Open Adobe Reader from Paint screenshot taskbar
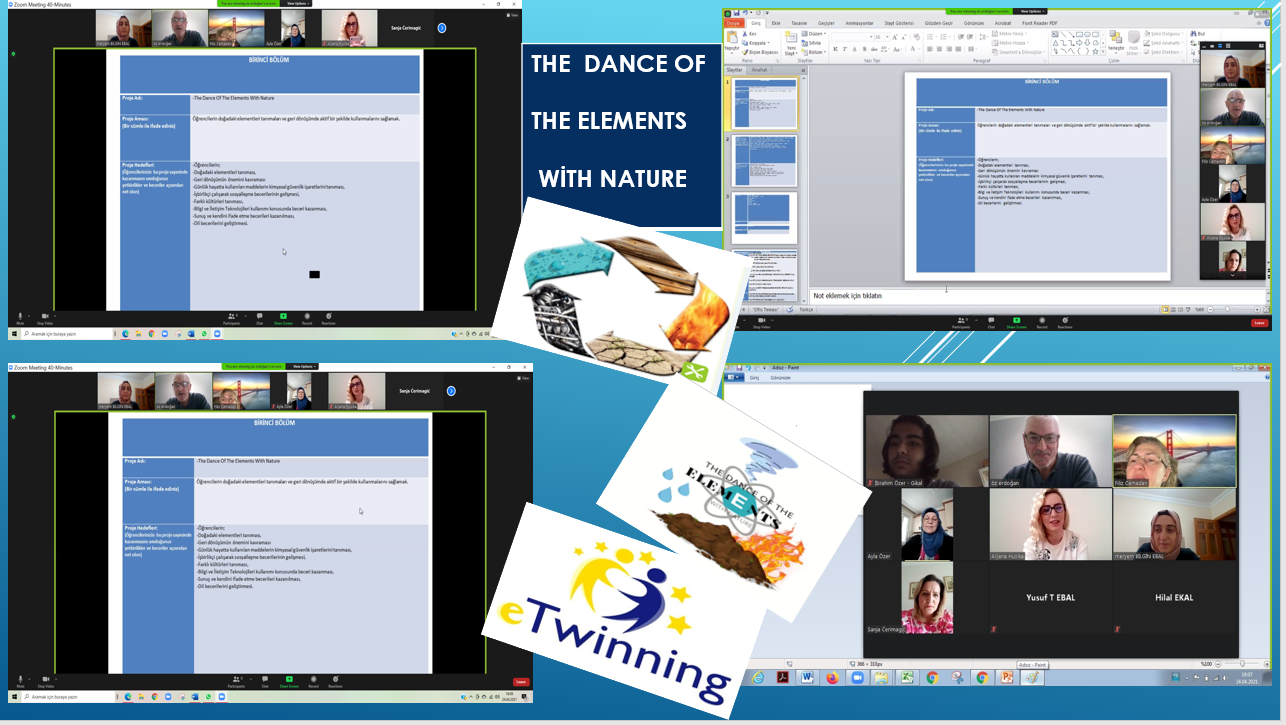The height and width of the screenshot is (725, 1286). tap(783, 678)
